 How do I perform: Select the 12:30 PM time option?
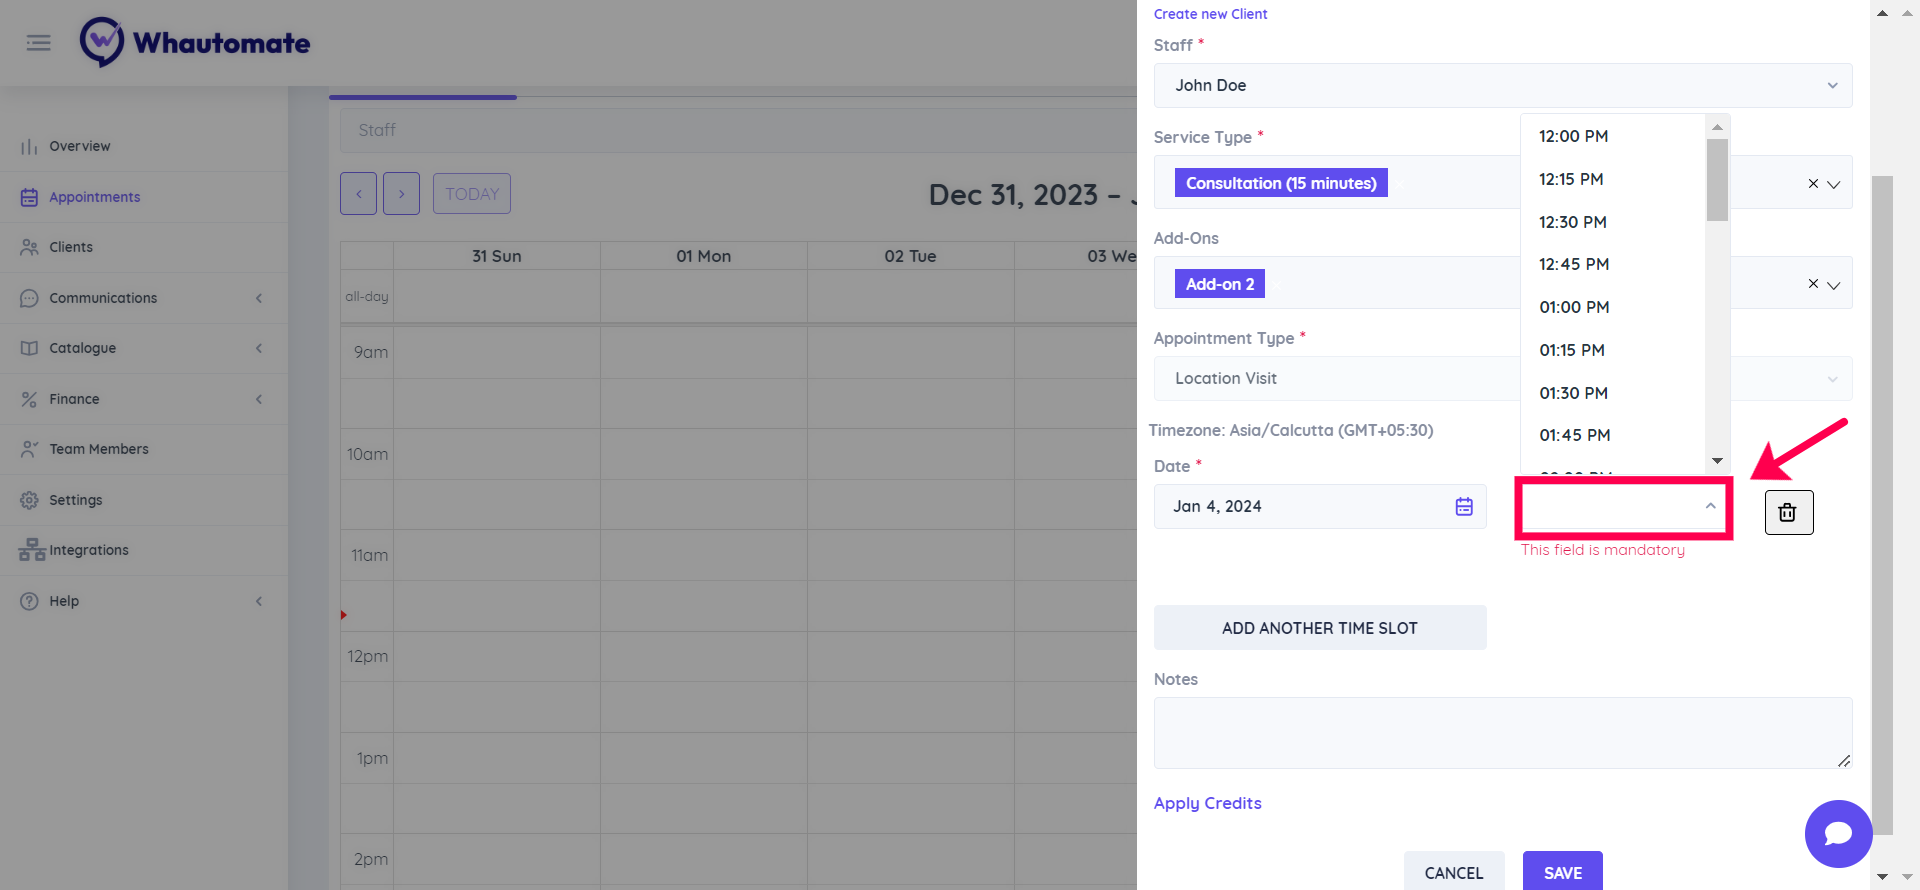click(x=1573, y=222)
